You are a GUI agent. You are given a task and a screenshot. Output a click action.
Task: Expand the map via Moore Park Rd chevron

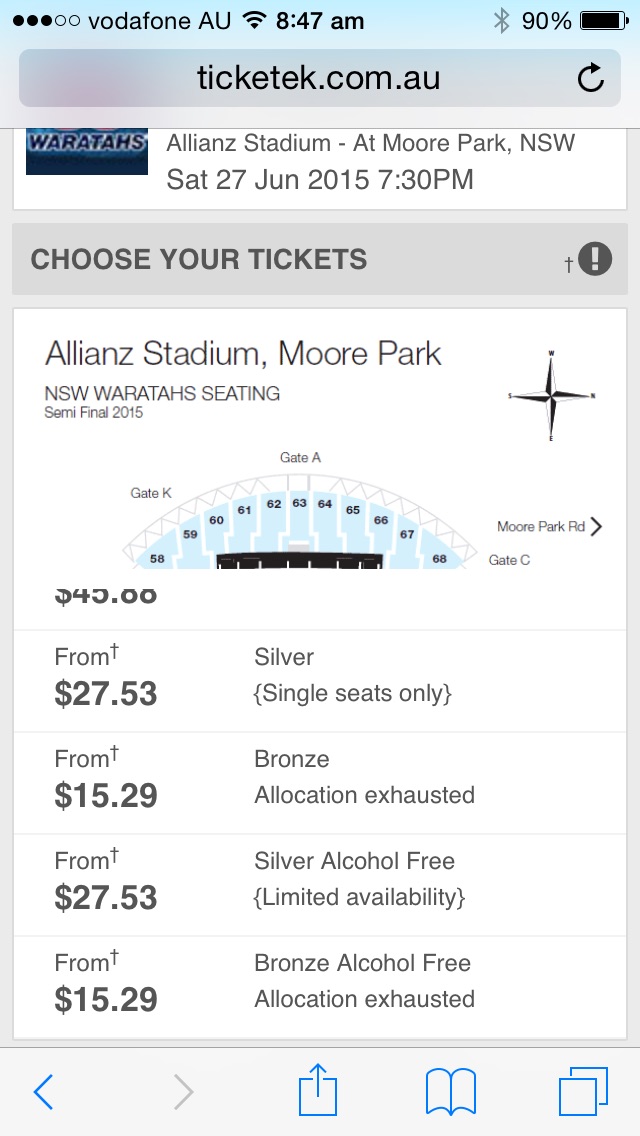click(x=596, y=527)
